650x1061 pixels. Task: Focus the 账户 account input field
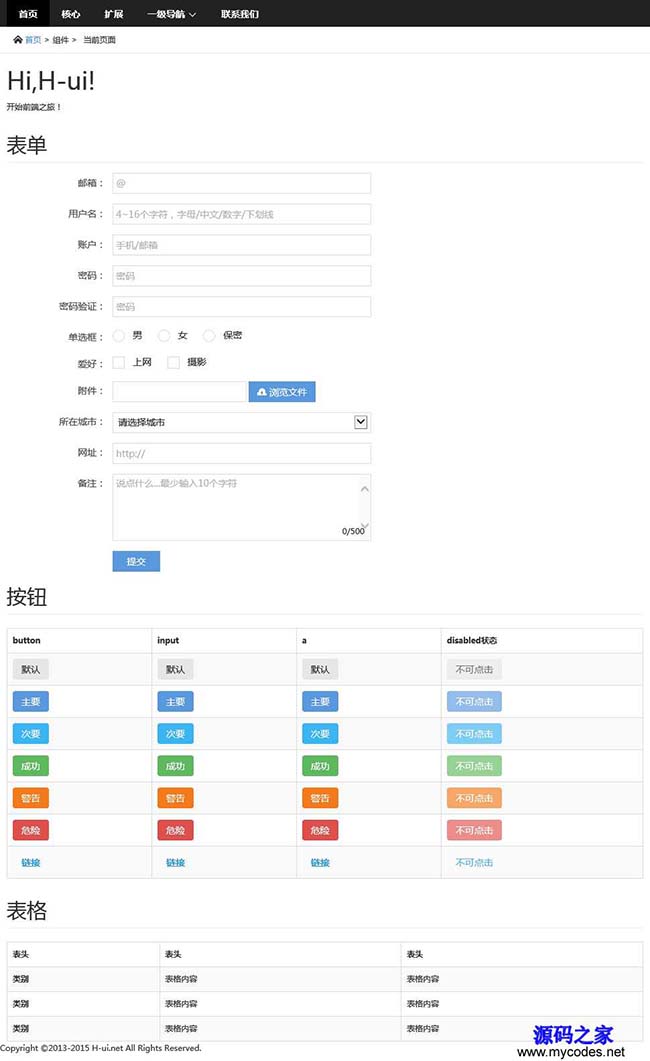pos(241,245)
